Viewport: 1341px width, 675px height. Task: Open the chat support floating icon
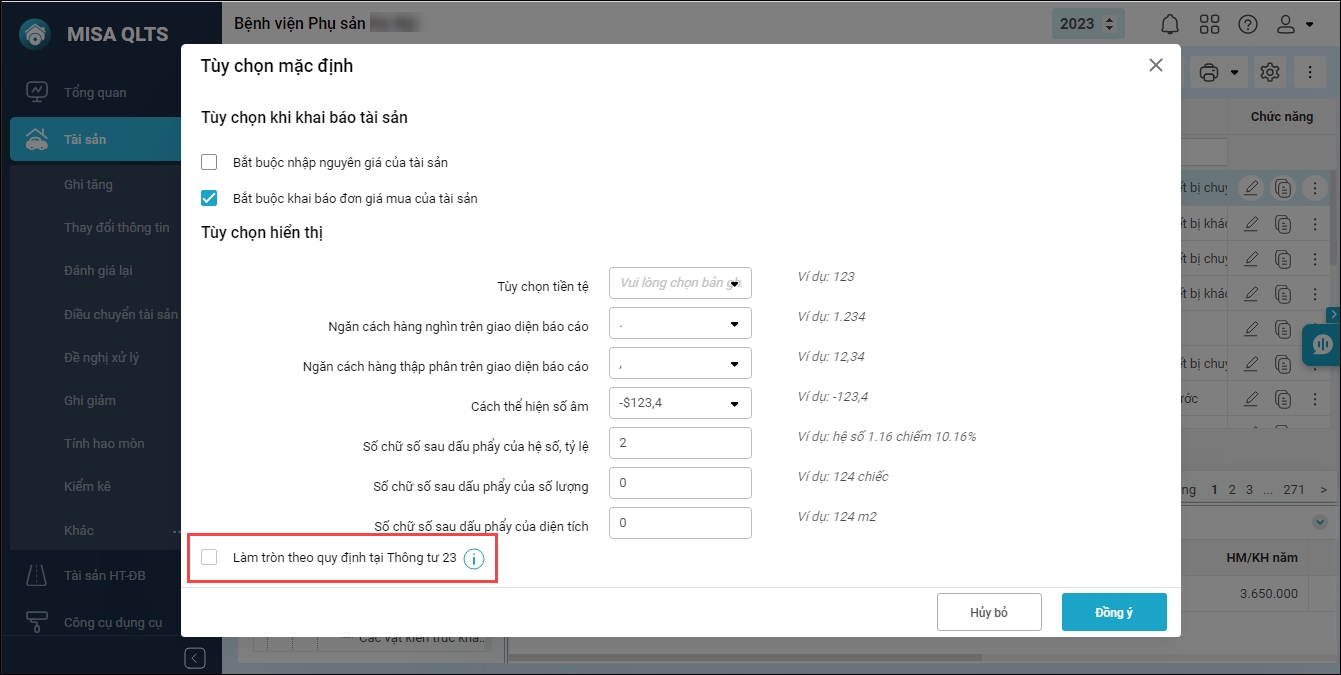pos(1322,345)
